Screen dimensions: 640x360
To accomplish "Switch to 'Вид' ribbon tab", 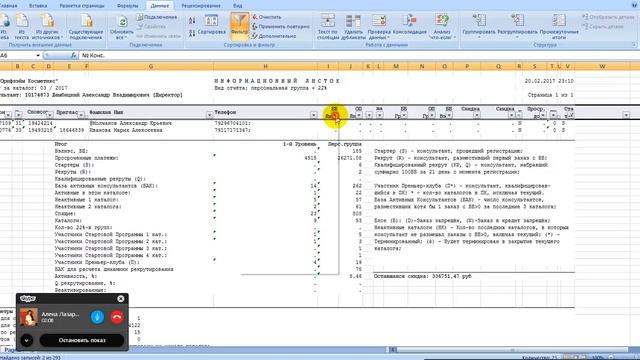I will pyautogui.click(x=238, y=6).
